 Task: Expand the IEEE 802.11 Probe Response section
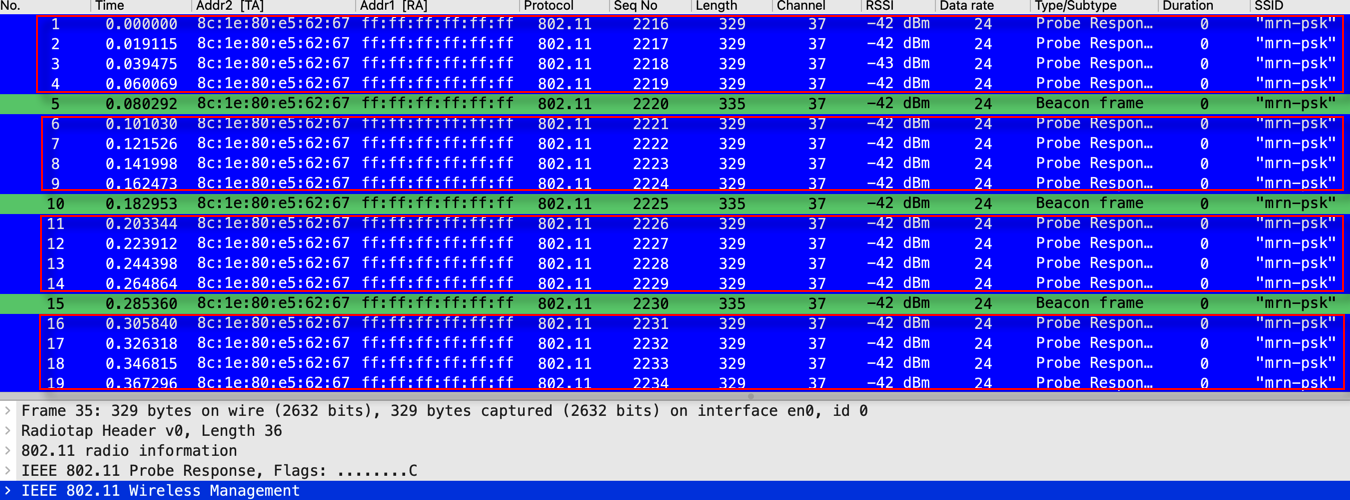[x=8, y=471]
